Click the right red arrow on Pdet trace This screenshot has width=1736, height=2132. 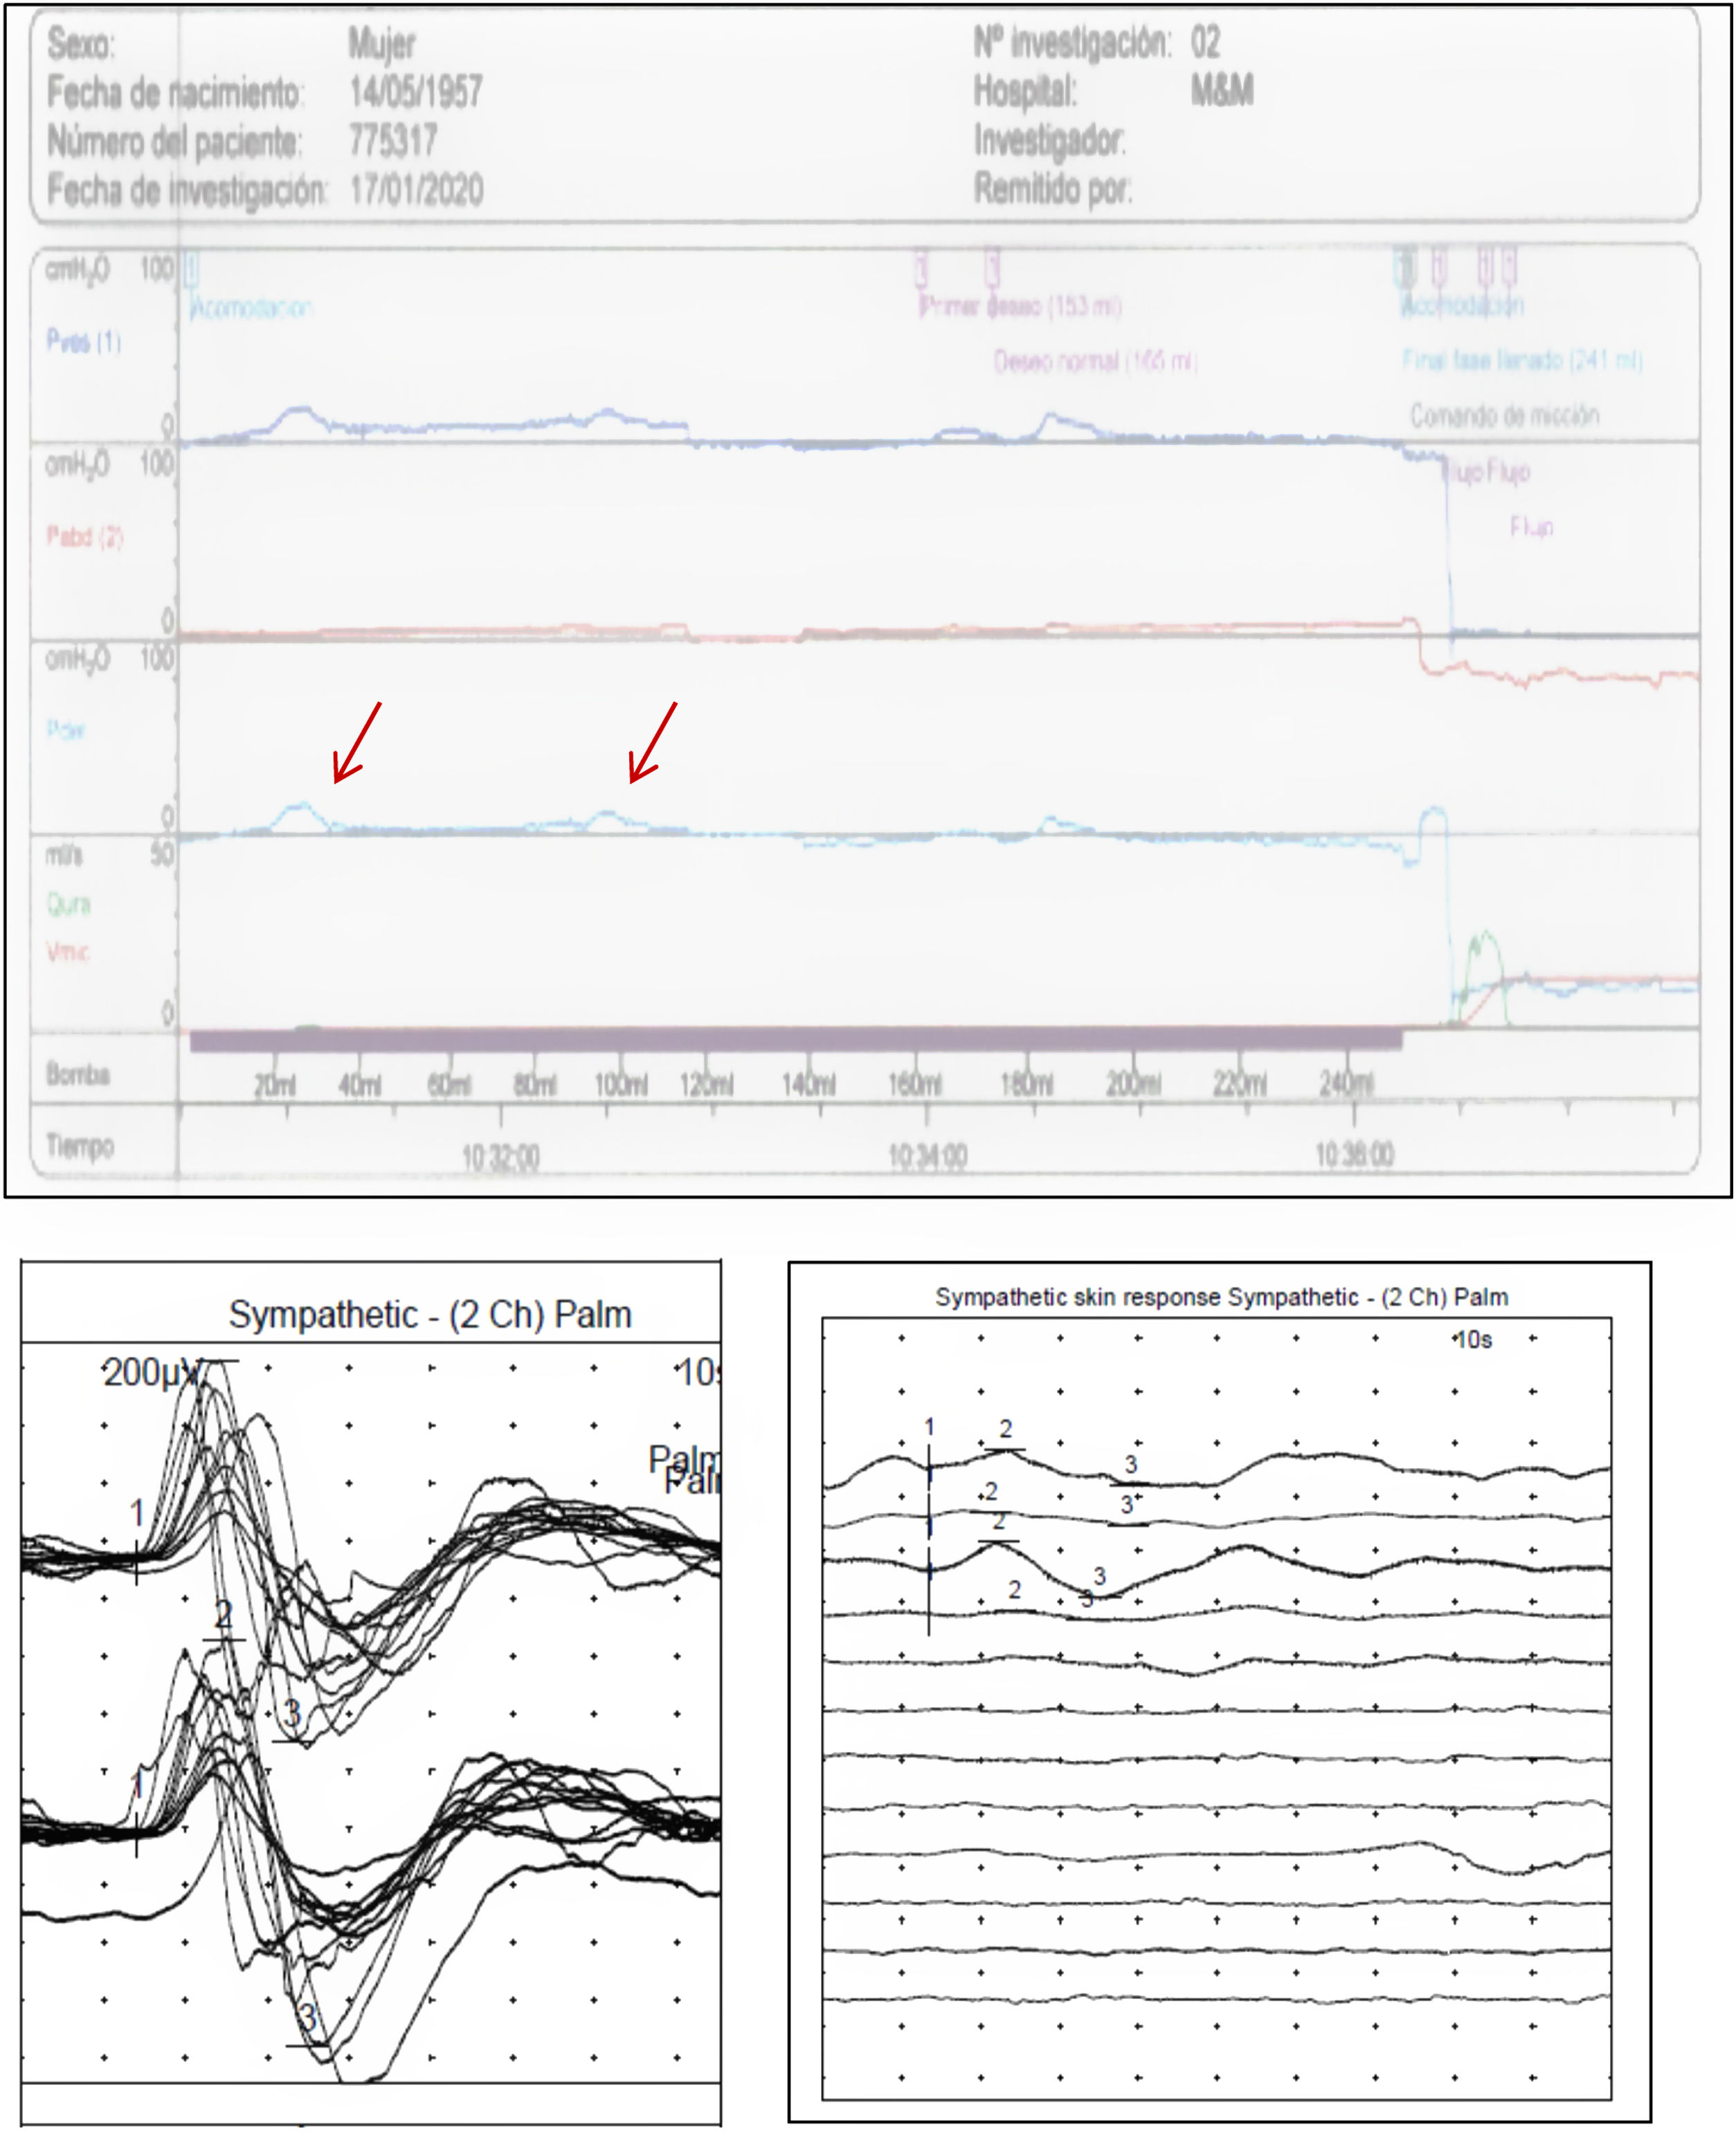pos(652,742)
